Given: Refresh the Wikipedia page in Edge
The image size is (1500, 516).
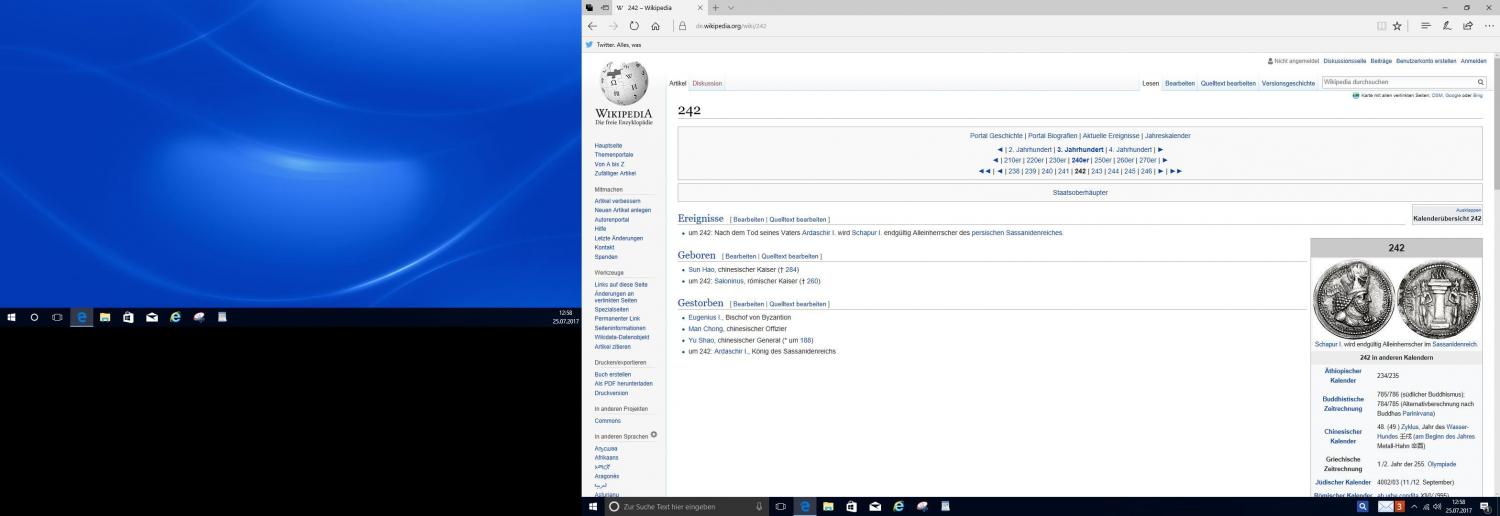Looking at the screenshot, I should [x=634, y=26].
